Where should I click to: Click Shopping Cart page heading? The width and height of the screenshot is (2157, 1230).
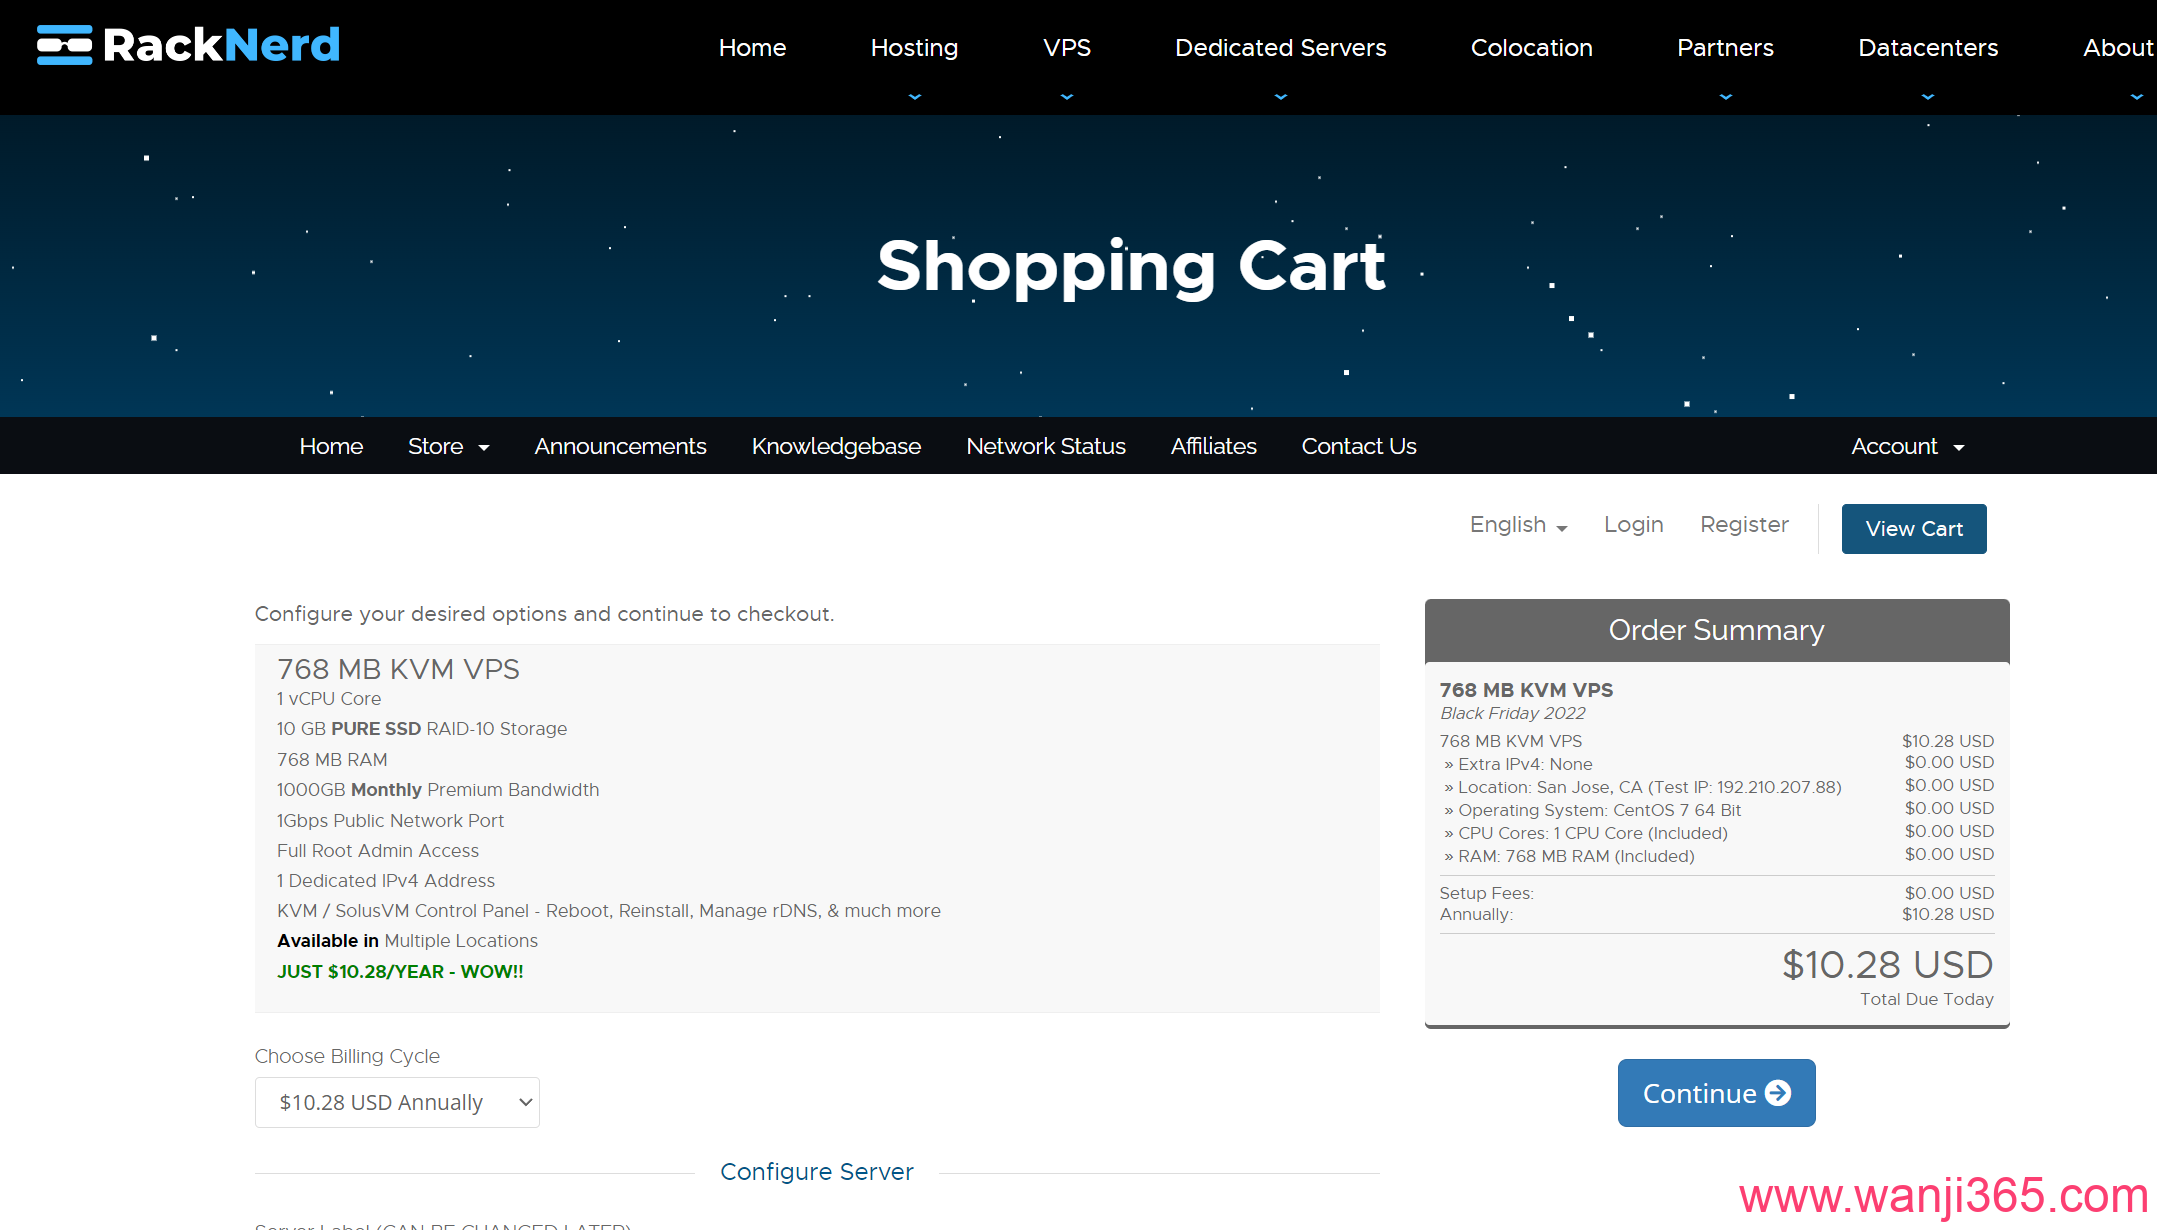click(1131, 267)
